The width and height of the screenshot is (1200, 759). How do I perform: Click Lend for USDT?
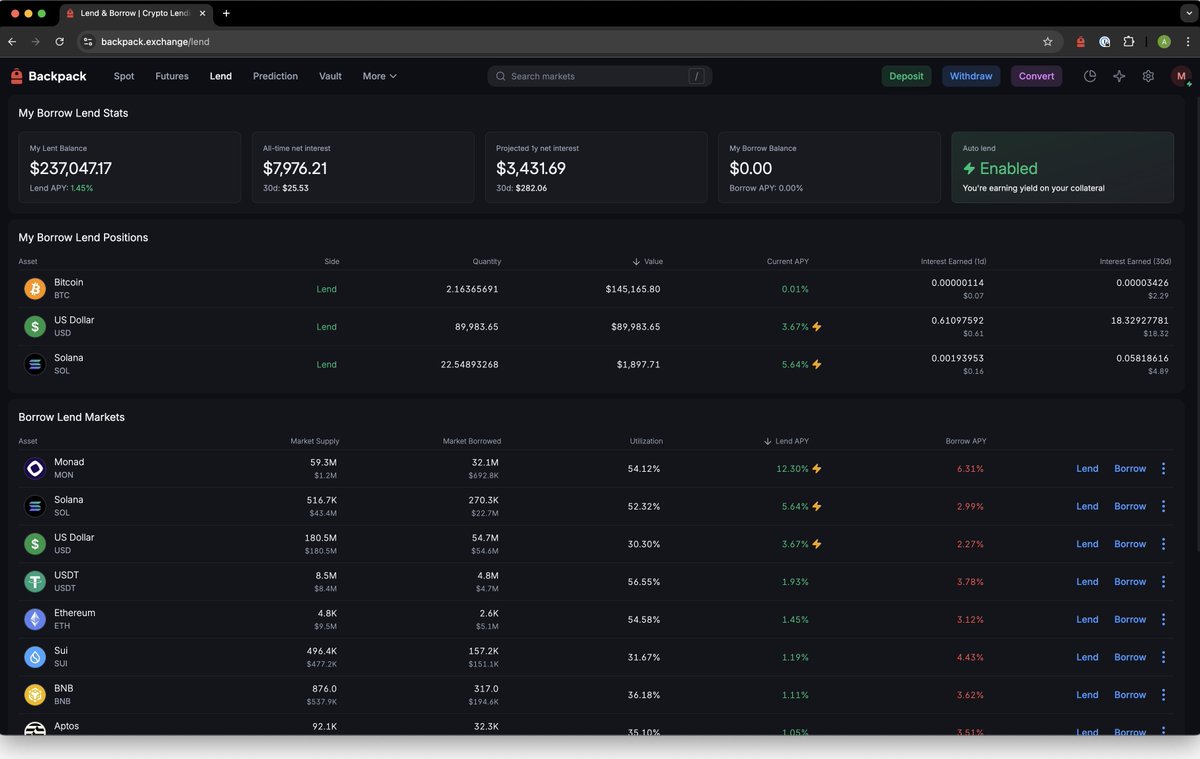pyautogui.click(x=1087, y=581)
